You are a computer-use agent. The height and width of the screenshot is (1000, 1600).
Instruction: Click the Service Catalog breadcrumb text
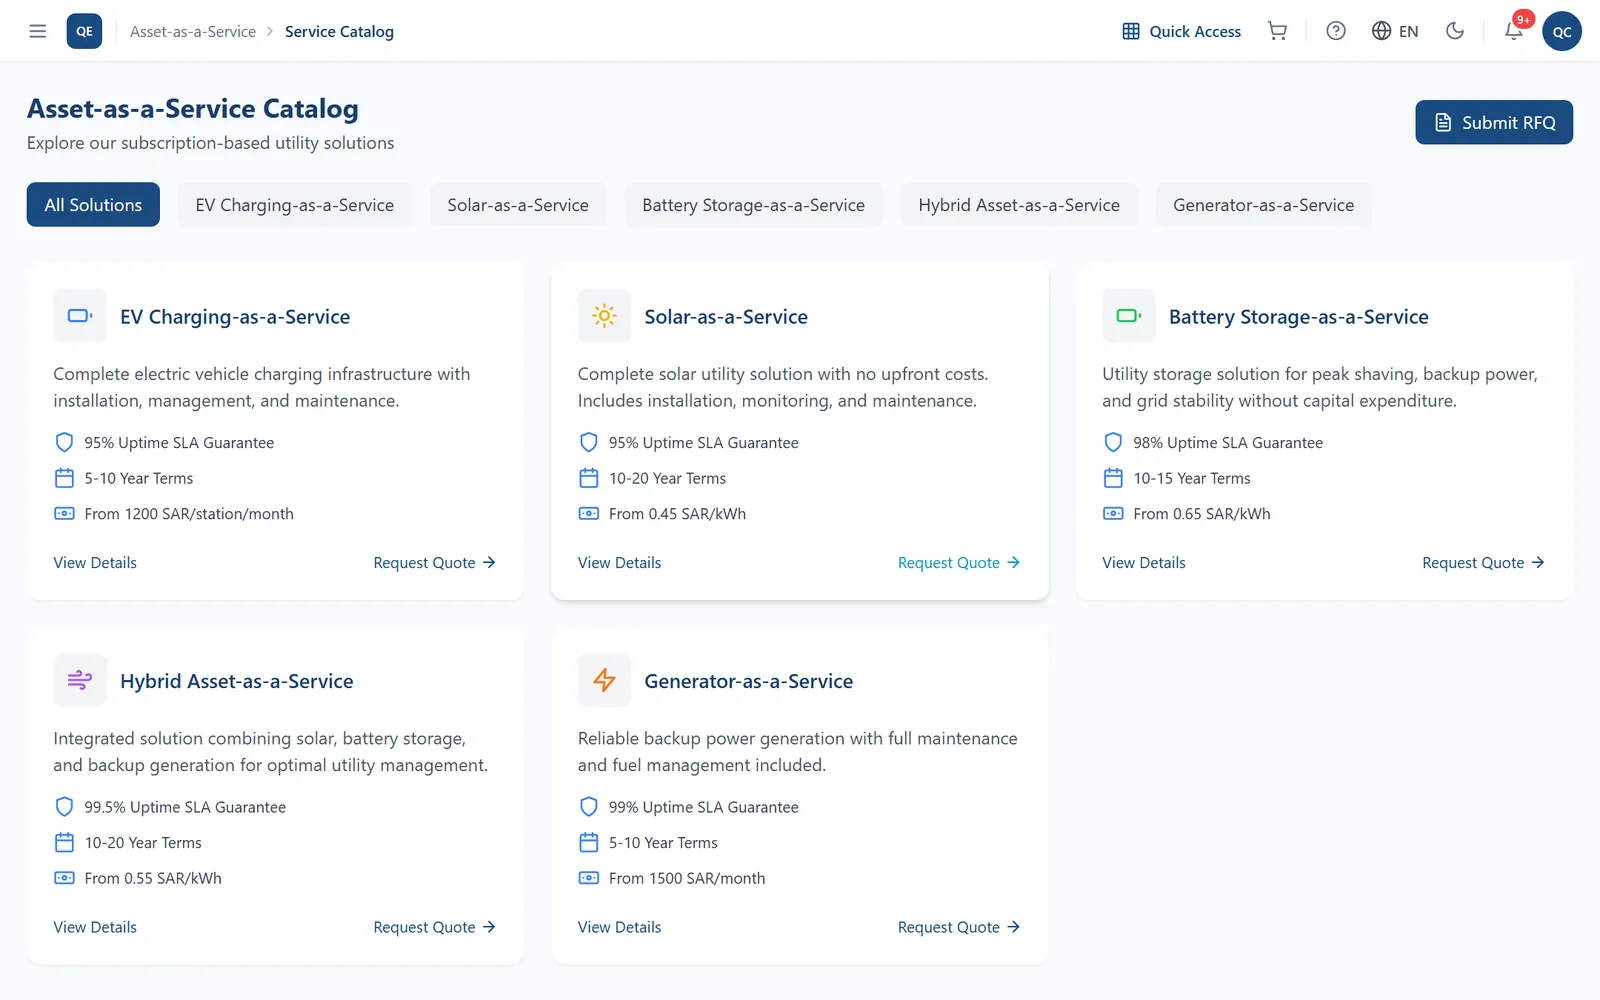339,32
